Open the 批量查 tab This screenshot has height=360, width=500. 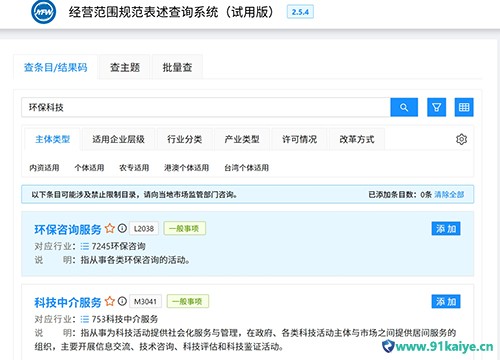(x=177, y=67)
